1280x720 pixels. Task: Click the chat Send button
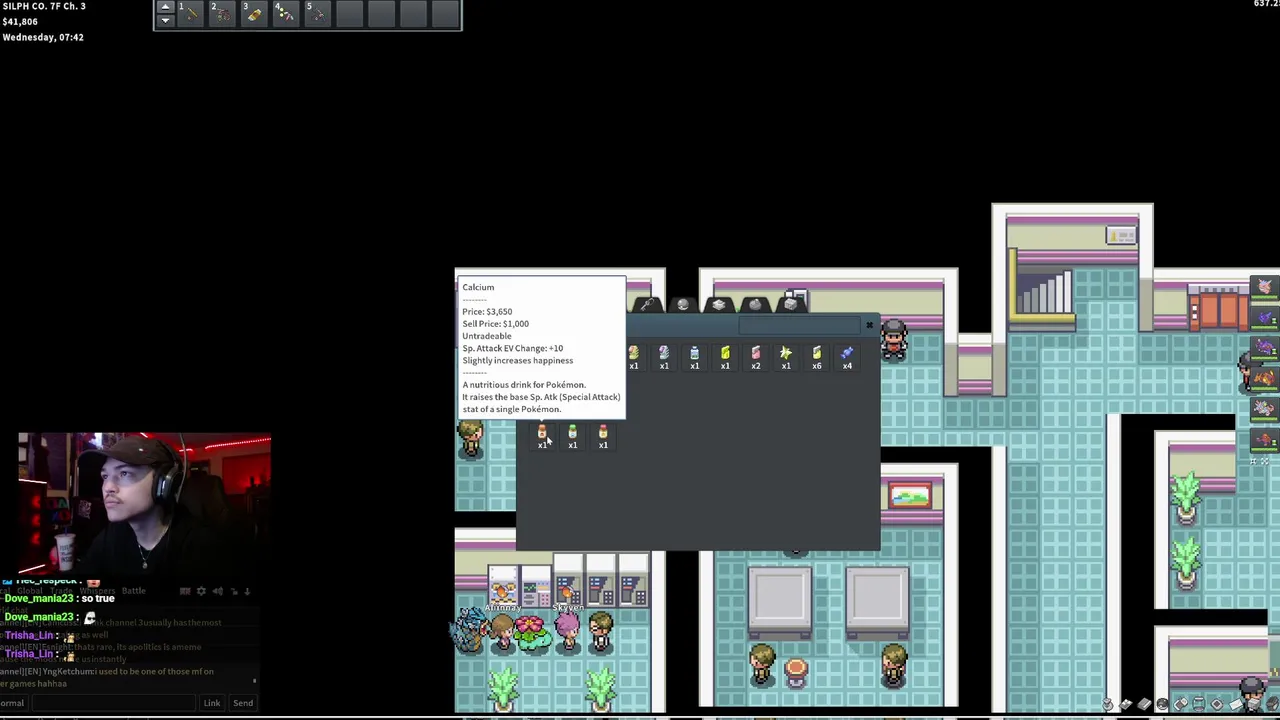[243, 703]
